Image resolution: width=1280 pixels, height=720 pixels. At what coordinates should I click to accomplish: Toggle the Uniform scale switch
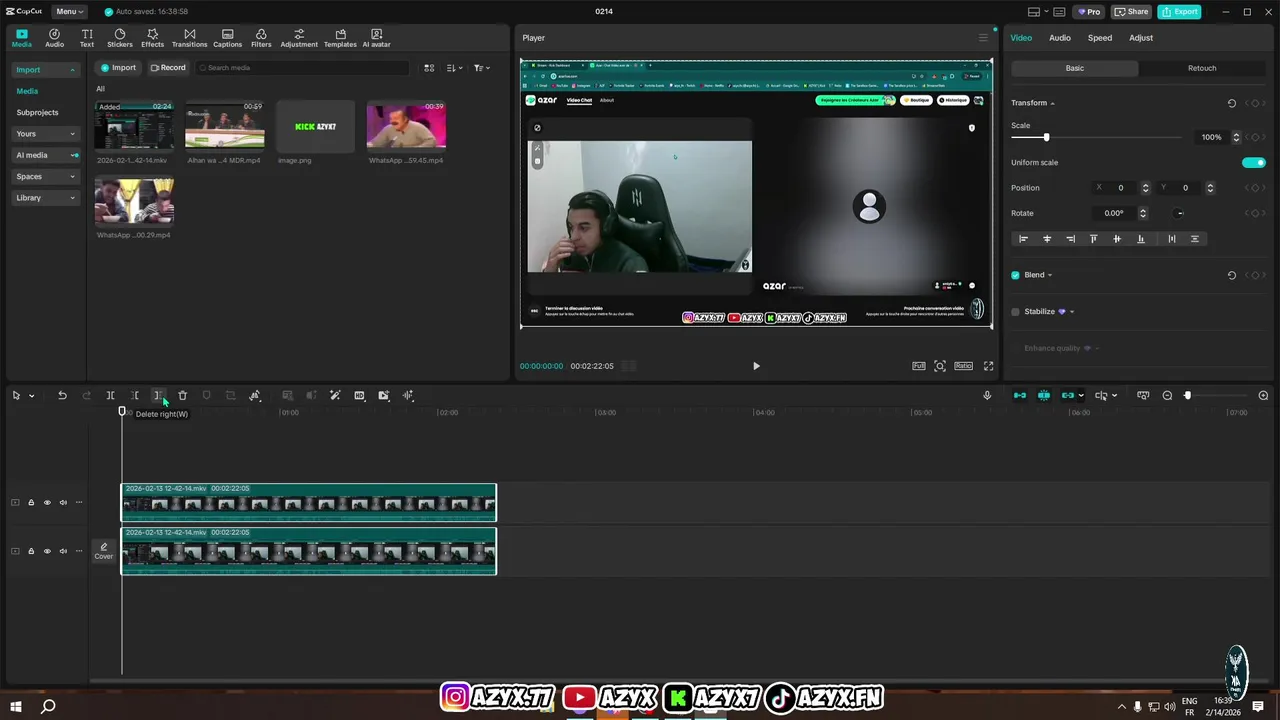[x=1253, y=162]
